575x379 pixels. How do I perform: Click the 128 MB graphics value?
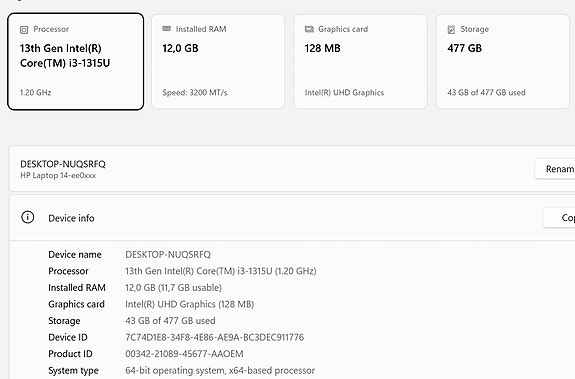point(323,48)
